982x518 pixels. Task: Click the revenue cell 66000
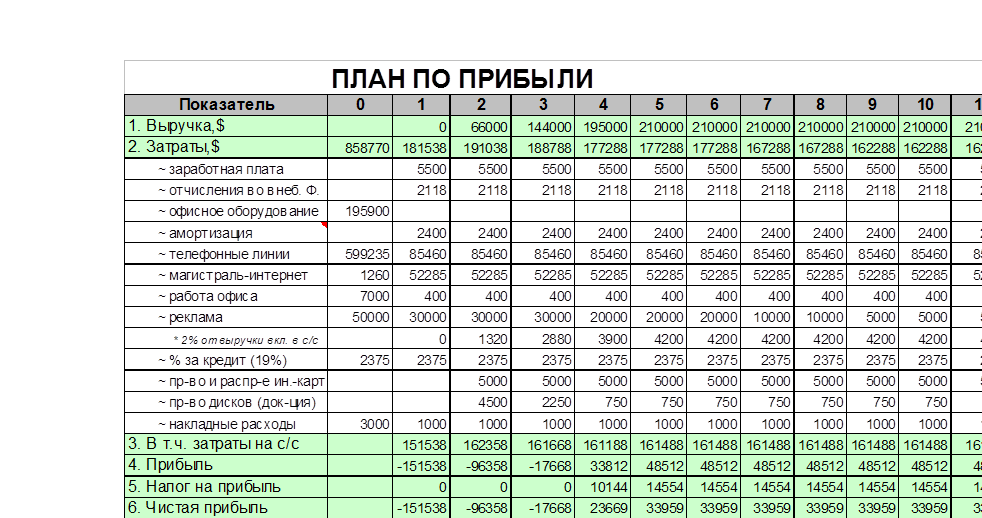pos(481,127)
